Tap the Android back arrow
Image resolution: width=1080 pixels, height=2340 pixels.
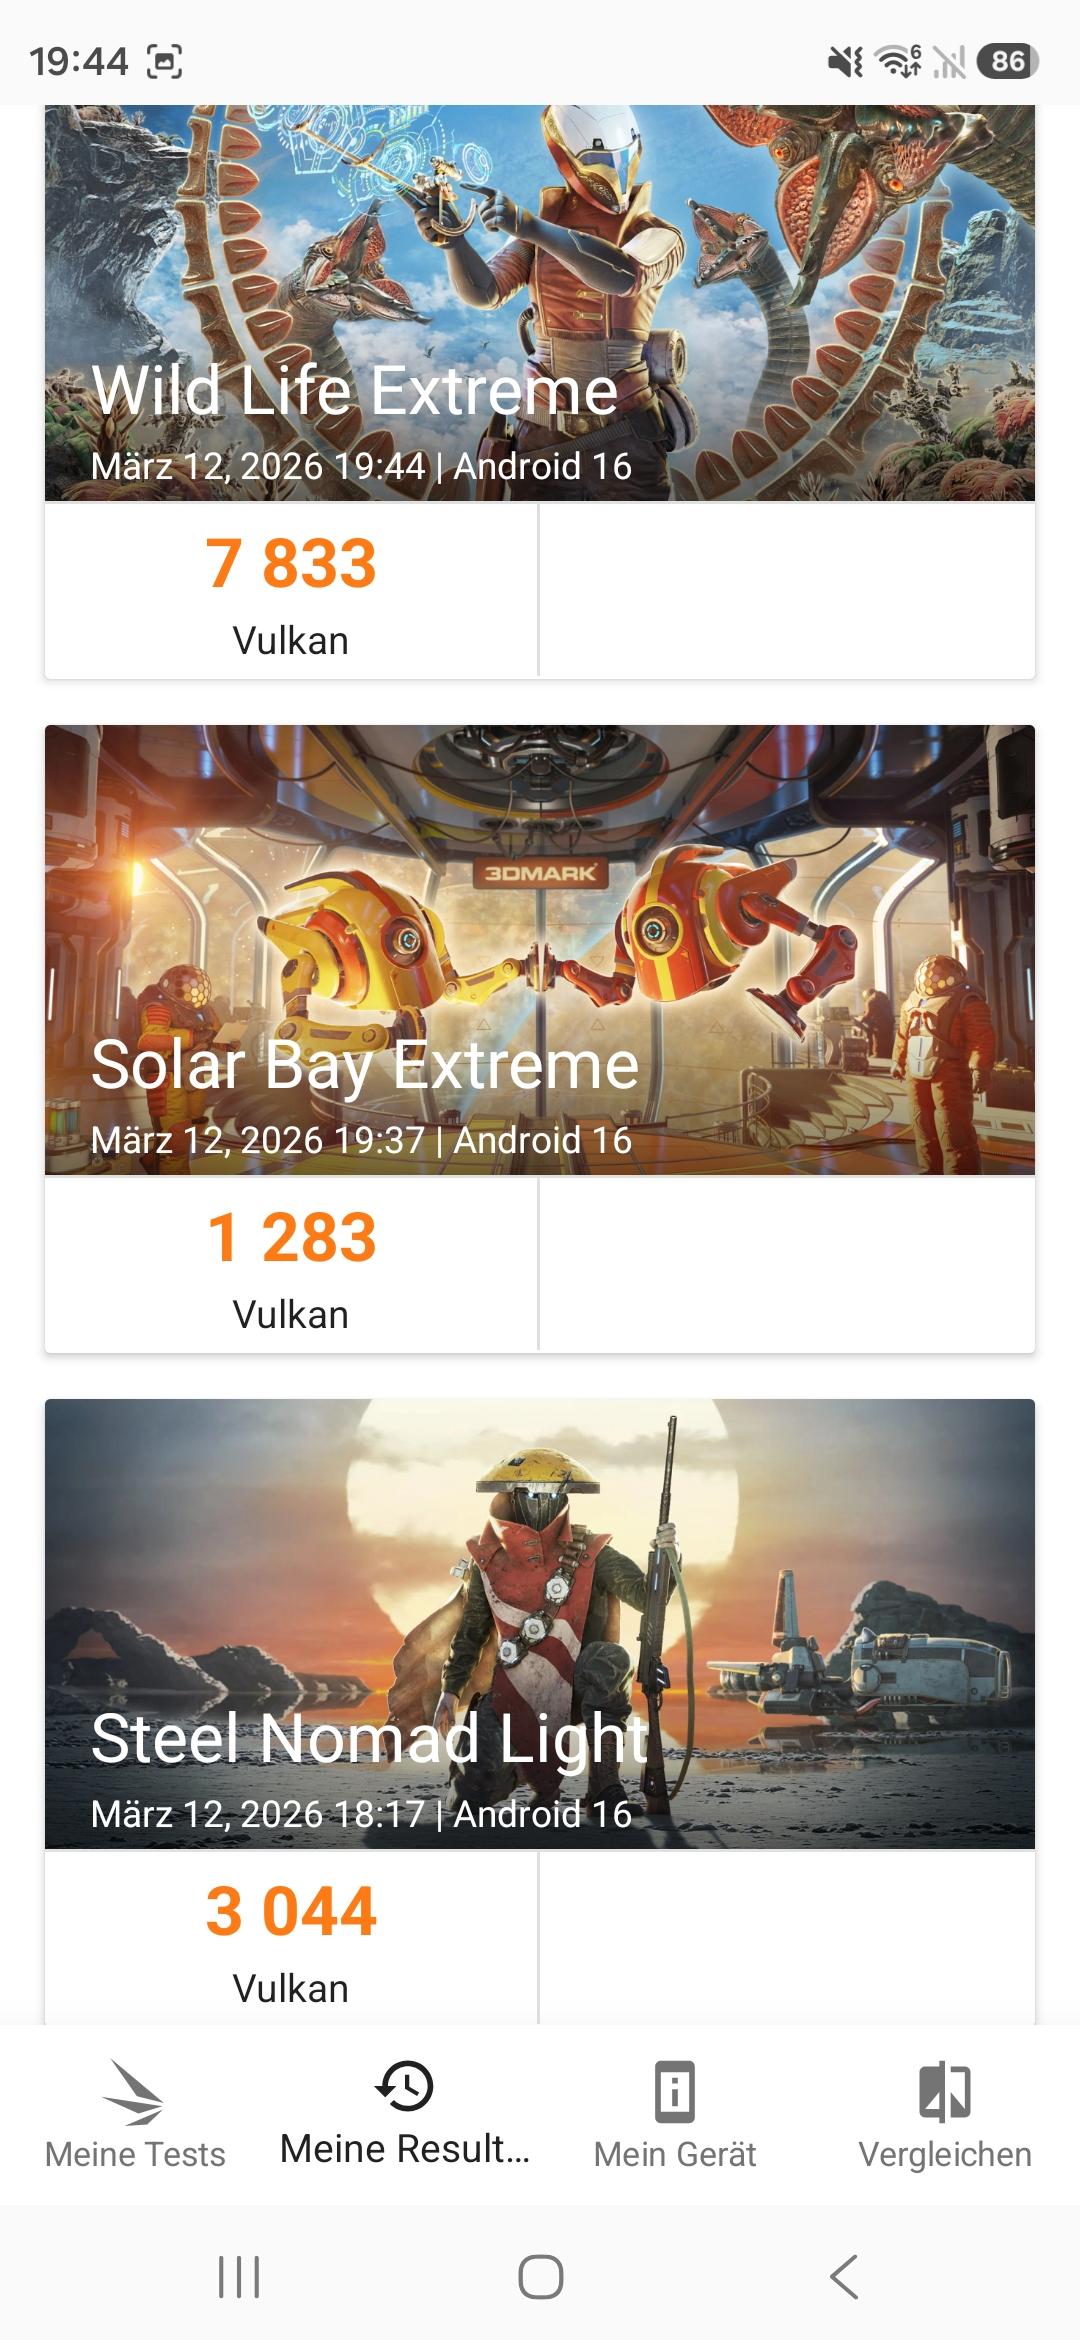844,2277
